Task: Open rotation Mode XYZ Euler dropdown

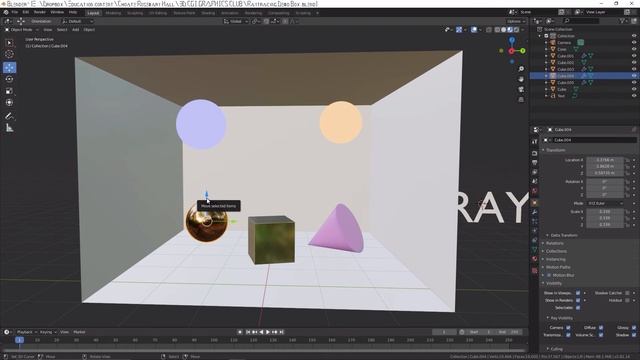Action: coord(605,203)
